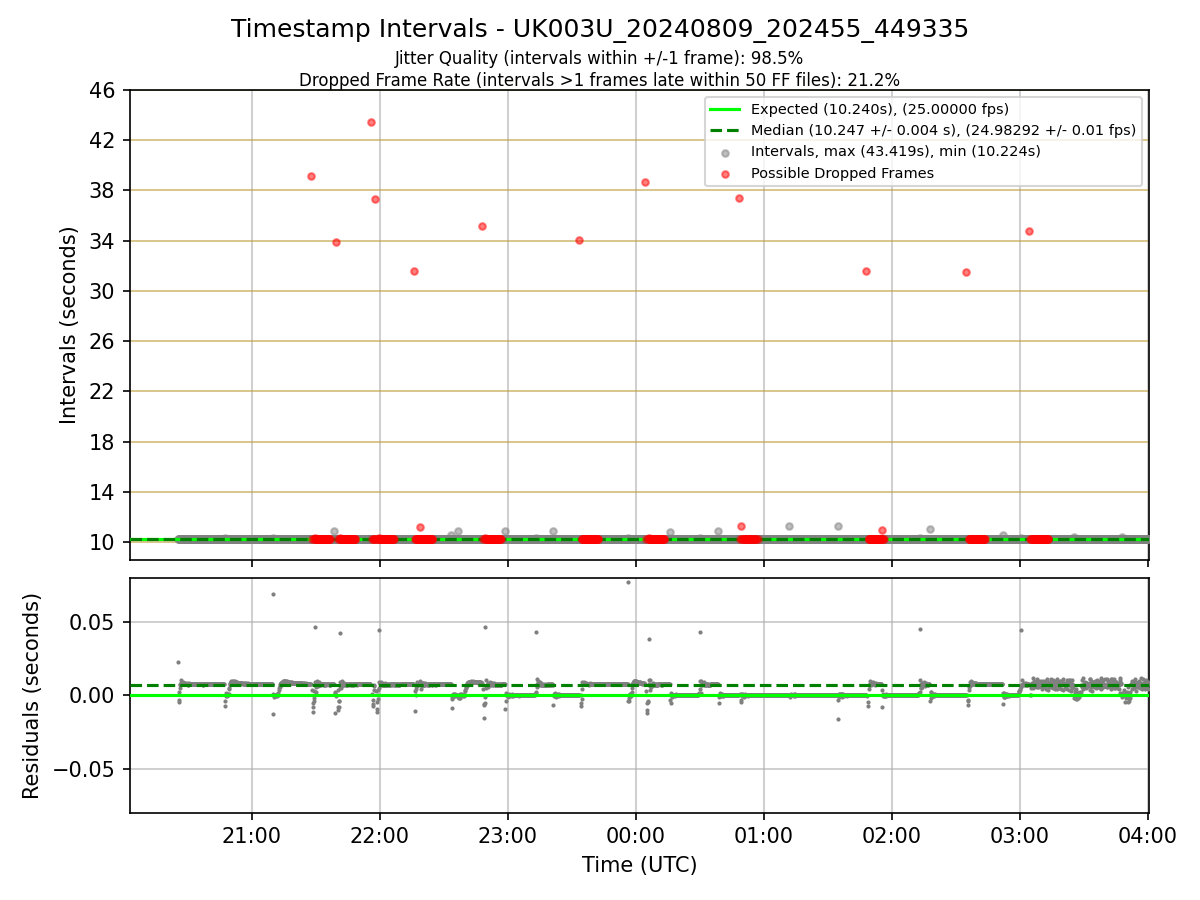Click legend entry "Intervals, max (43.419s), min (10.224s)"

[896, 152]
